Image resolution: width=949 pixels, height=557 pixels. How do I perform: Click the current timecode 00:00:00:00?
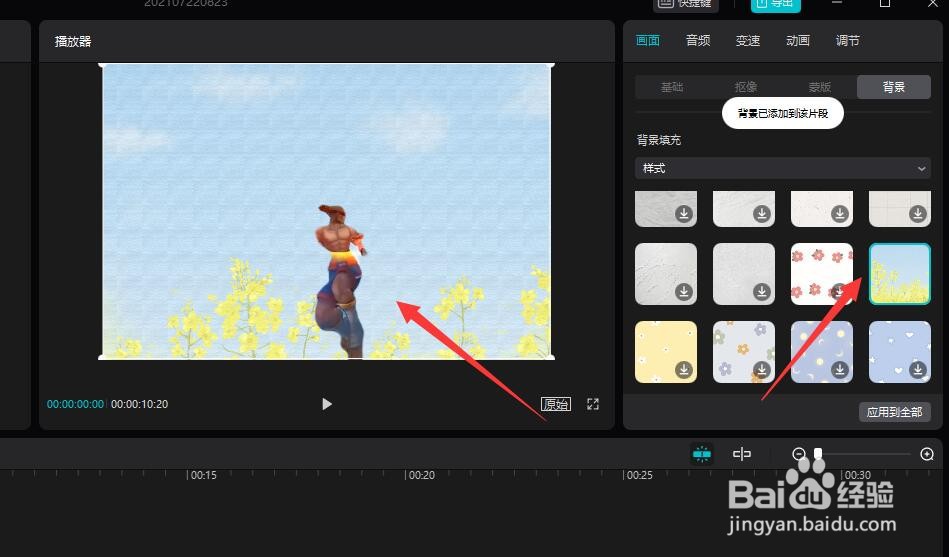[76, 404]
